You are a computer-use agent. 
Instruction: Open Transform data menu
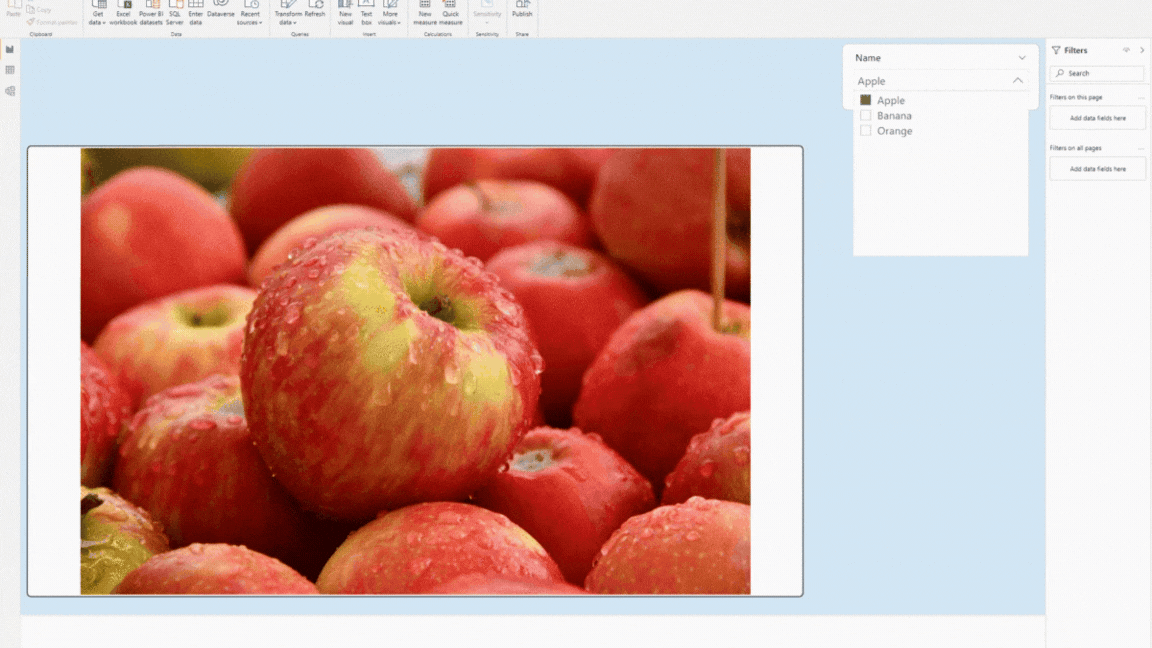tap(288, 14)
